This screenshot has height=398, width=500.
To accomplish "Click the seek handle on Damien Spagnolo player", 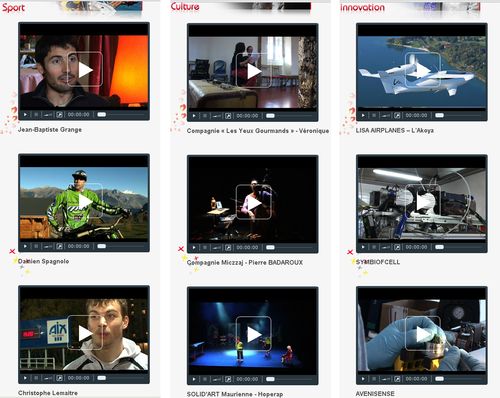I will click(102, 246).
